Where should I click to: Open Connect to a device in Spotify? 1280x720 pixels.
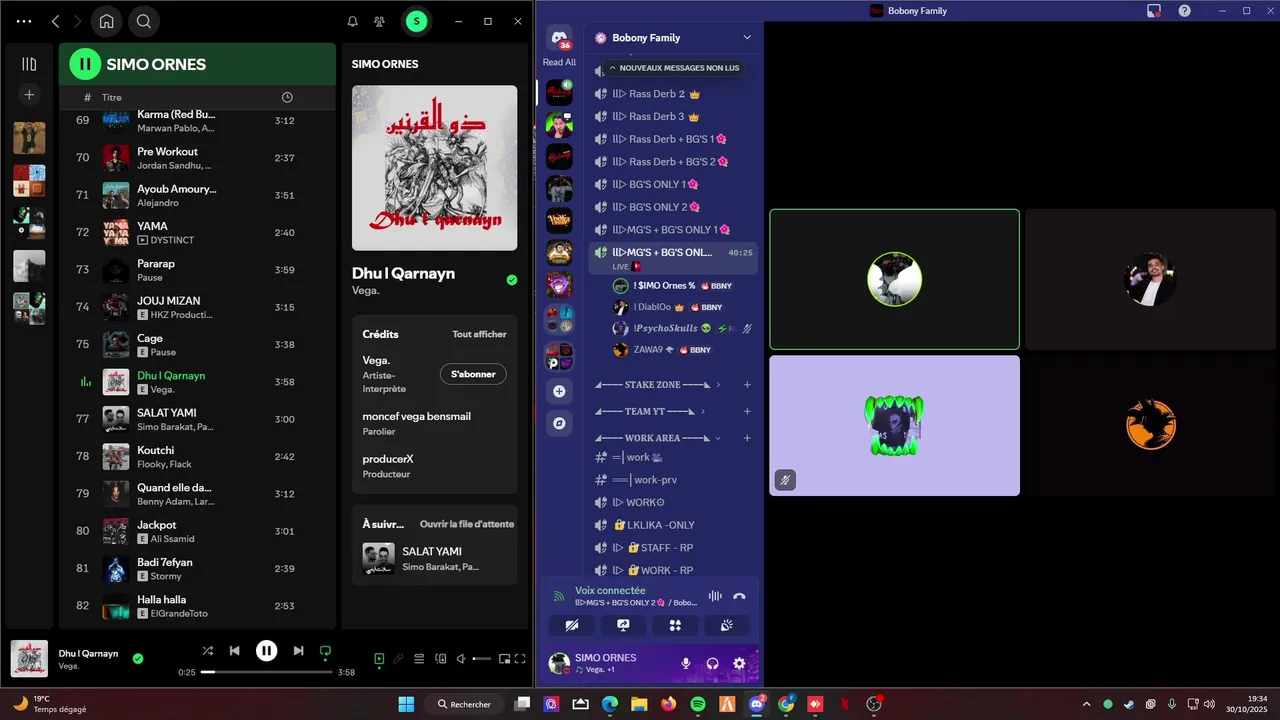click(439, 659)
